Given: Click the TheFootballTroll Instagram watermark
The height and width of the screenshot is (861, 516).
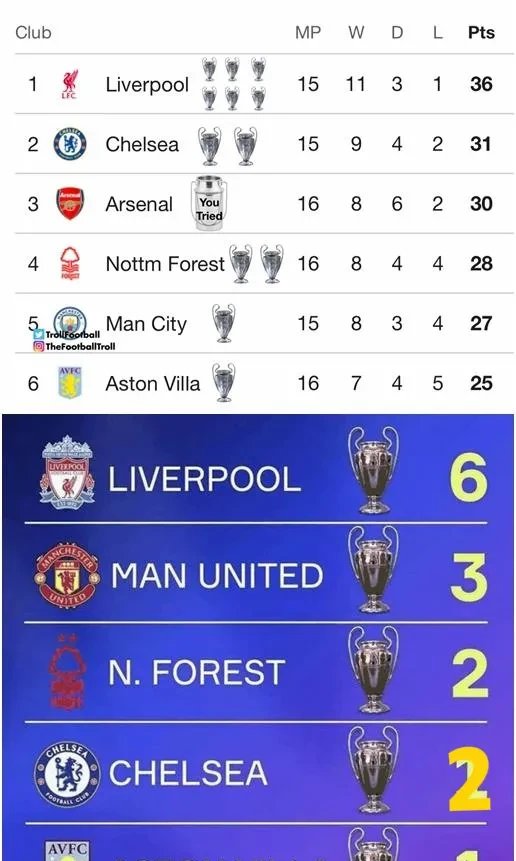Looking at the screenshot, I should pos(75,346).
